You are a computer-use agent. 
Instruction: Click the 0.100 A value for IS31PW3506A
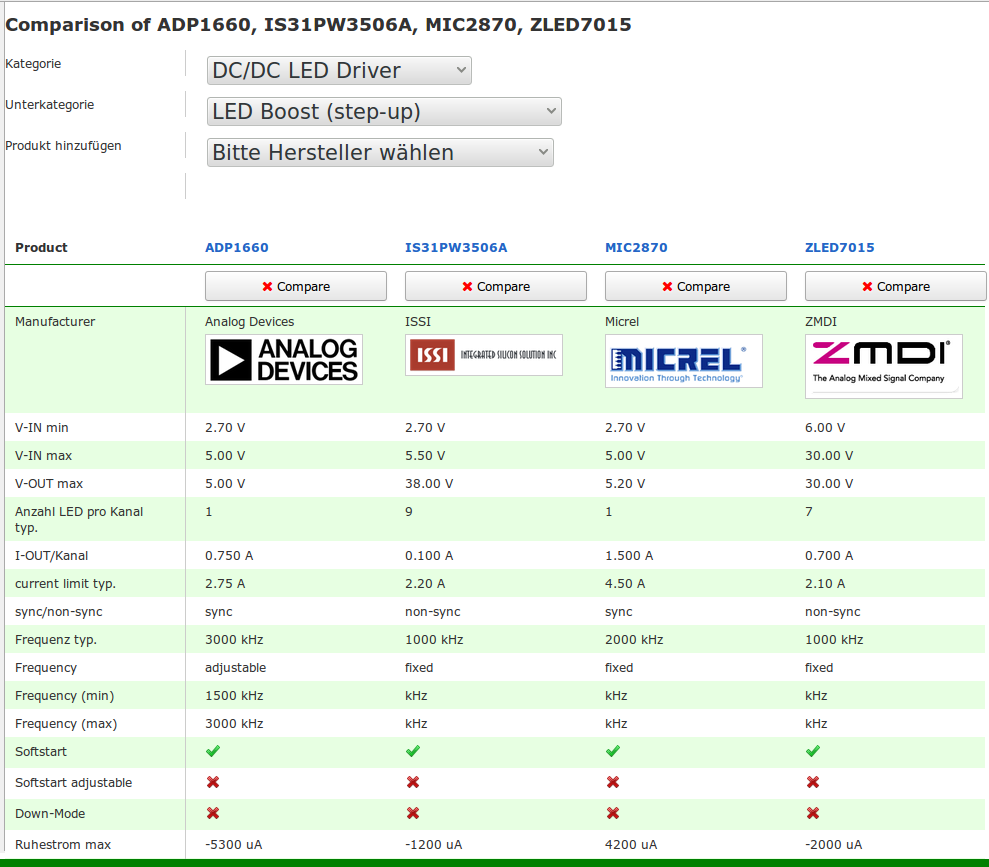[429, 556]
